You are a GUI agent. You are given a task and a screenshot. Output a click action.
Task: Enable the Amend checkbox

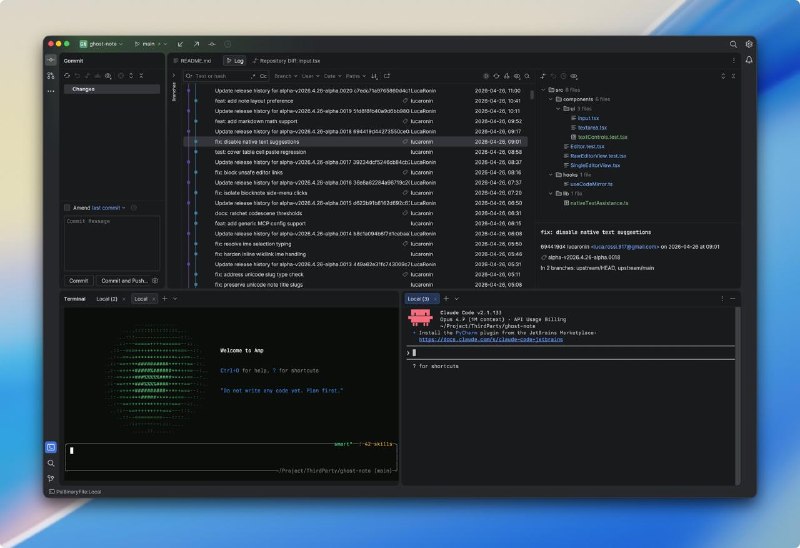pos(67,208)
